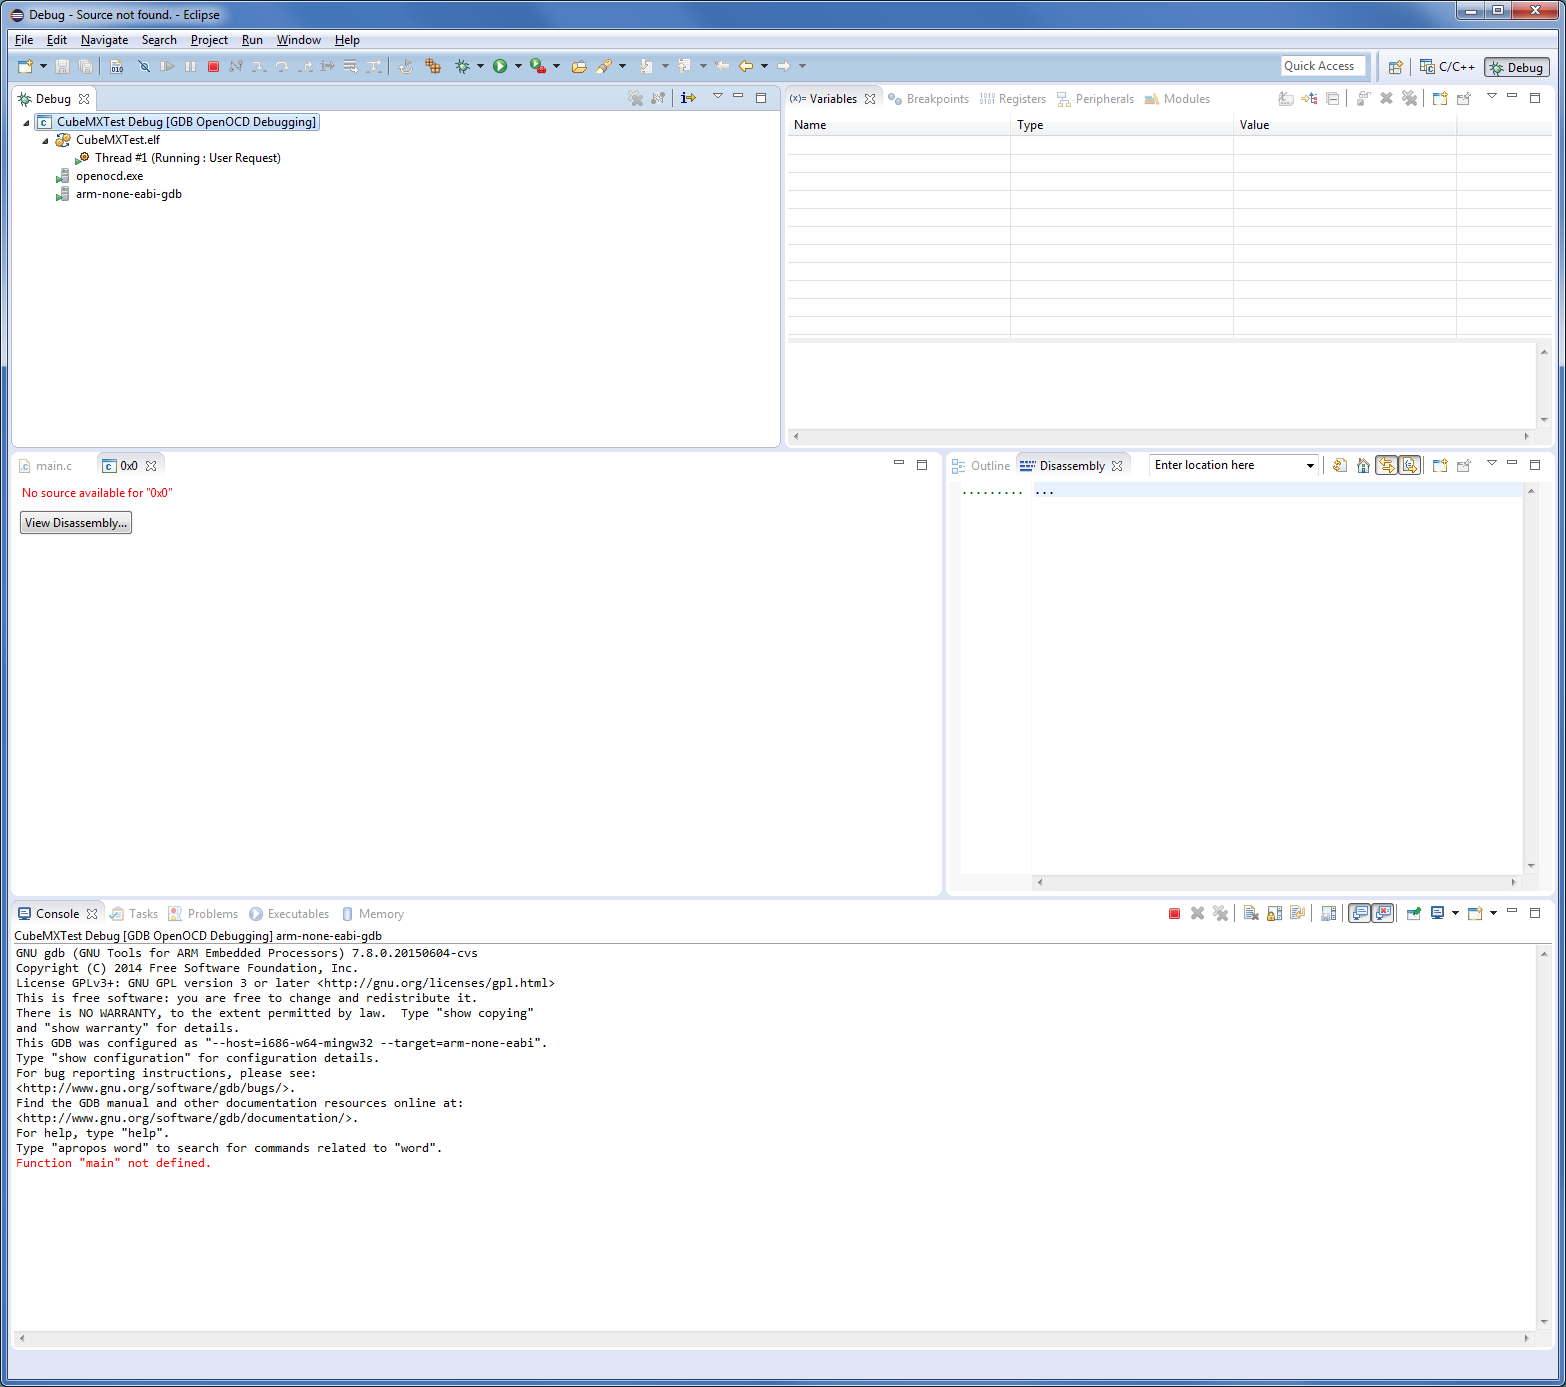Toggle Scroll Lock in Console toolbar

click(x=1274, y=913)
